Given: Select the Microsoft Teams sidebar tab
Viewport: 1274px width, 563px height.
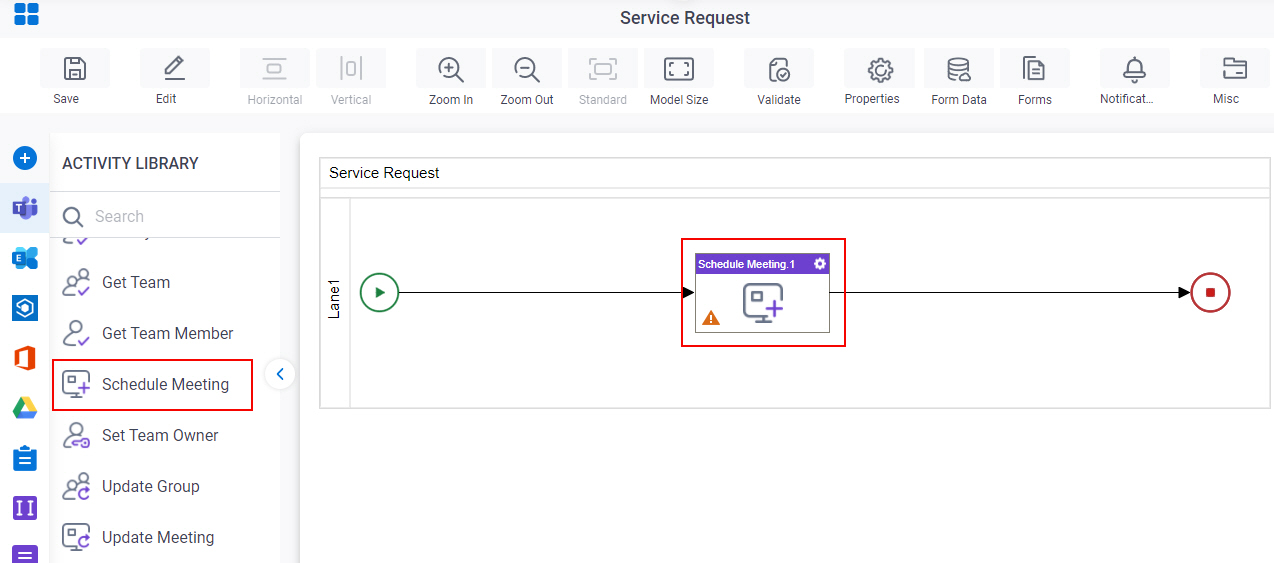Looking at the screenshot, I should point(25,208).
